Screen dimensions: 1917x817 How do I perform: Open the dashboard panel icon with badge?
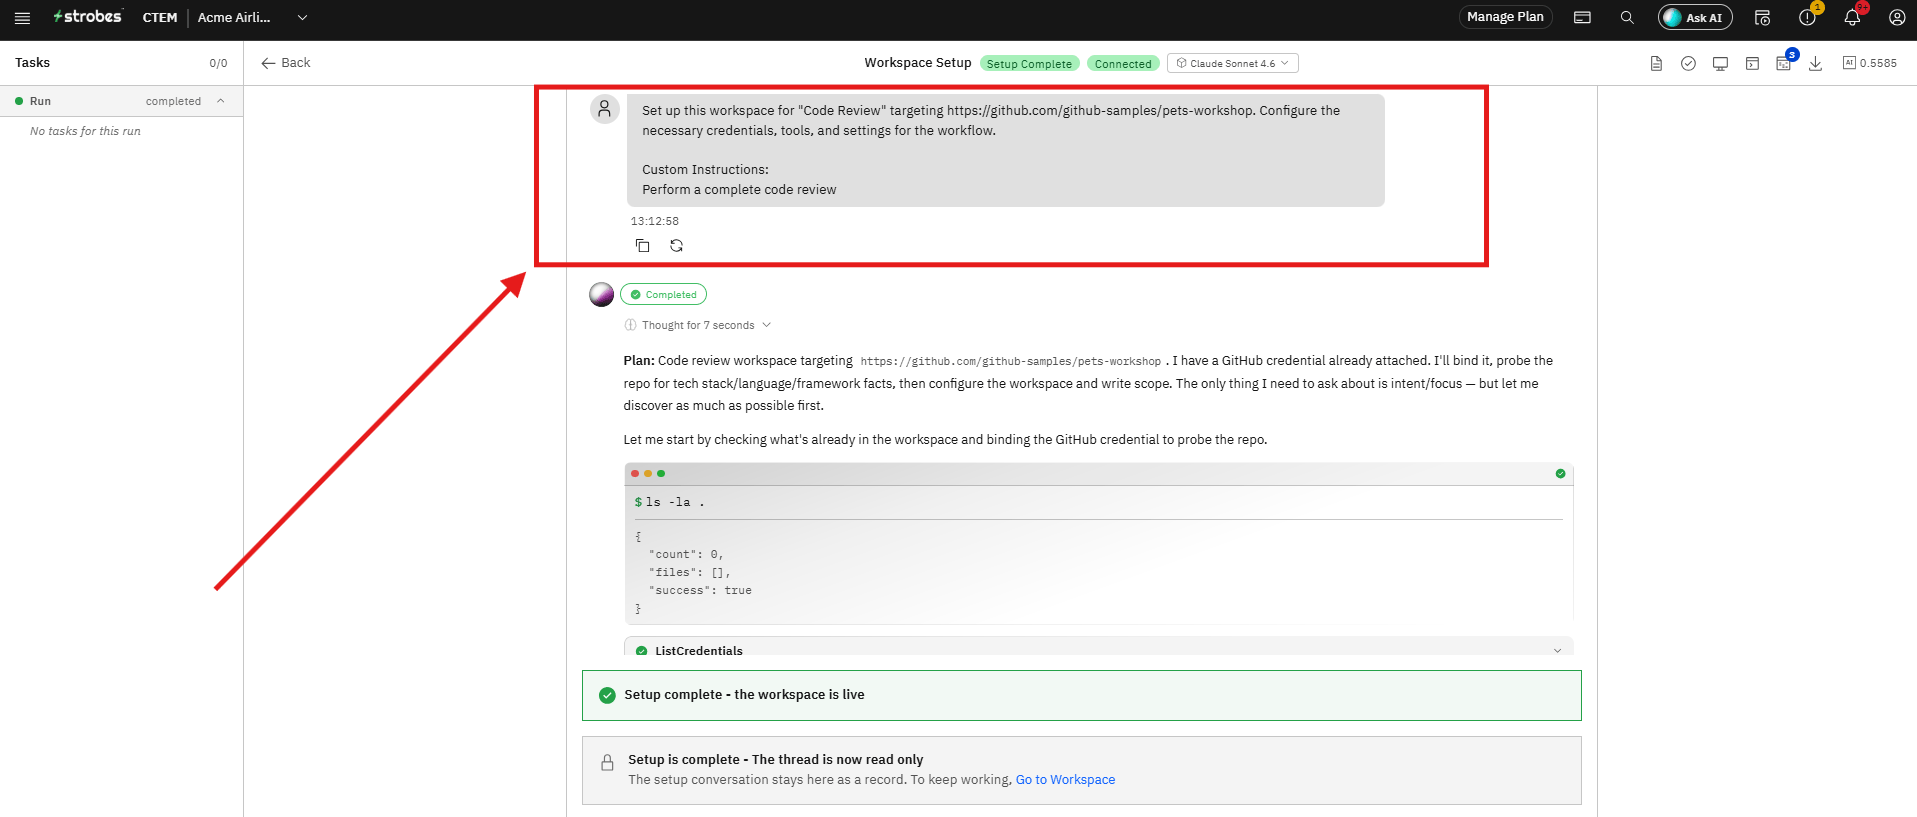point(1784,63)
